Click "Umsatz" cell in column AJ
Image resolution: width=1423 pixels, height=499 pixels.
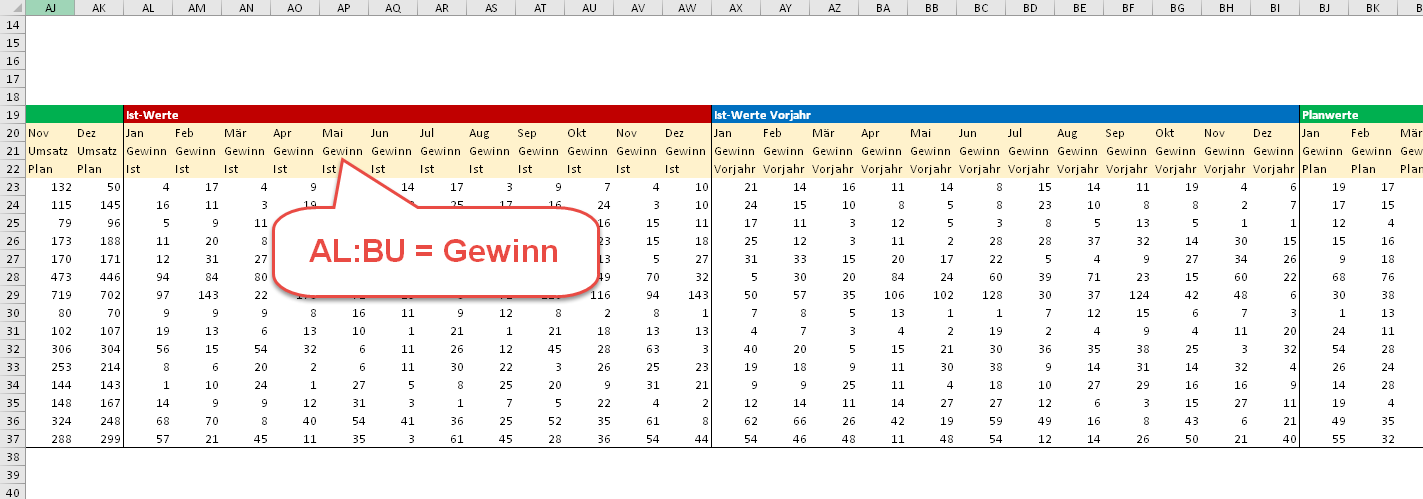49,151
